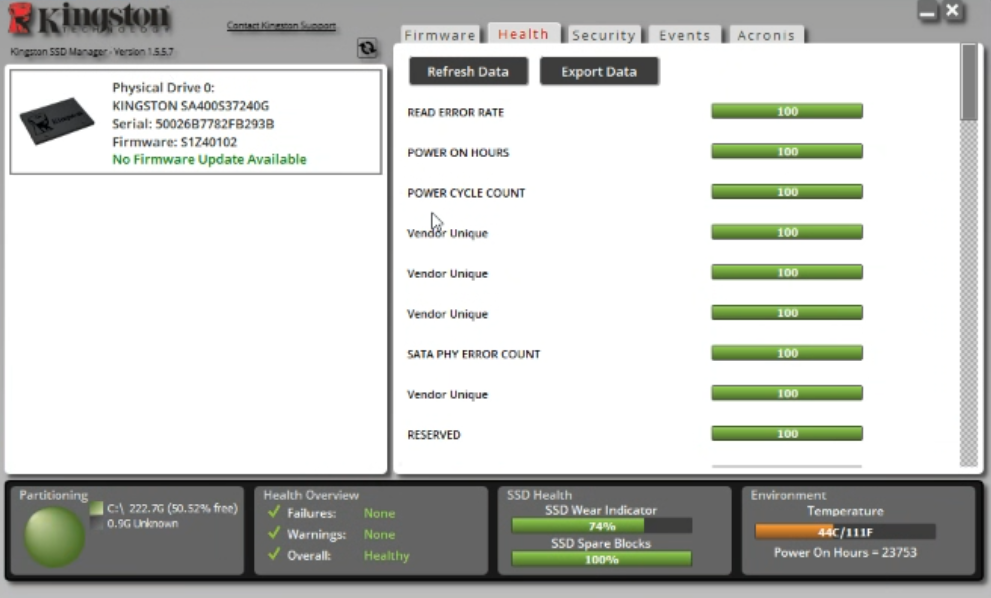Click the Kingston logo

point(89,18)
